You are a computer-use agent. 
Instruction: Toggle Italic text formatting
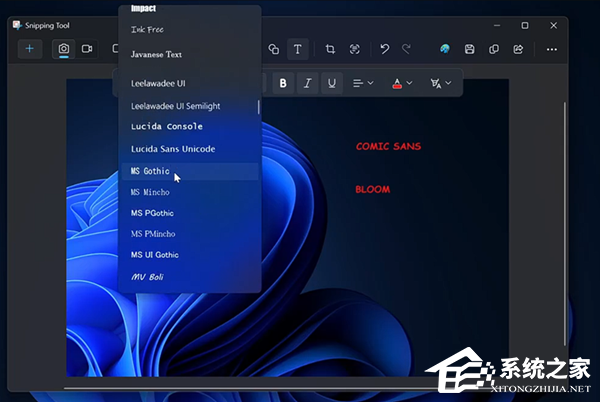coord(307,83)
